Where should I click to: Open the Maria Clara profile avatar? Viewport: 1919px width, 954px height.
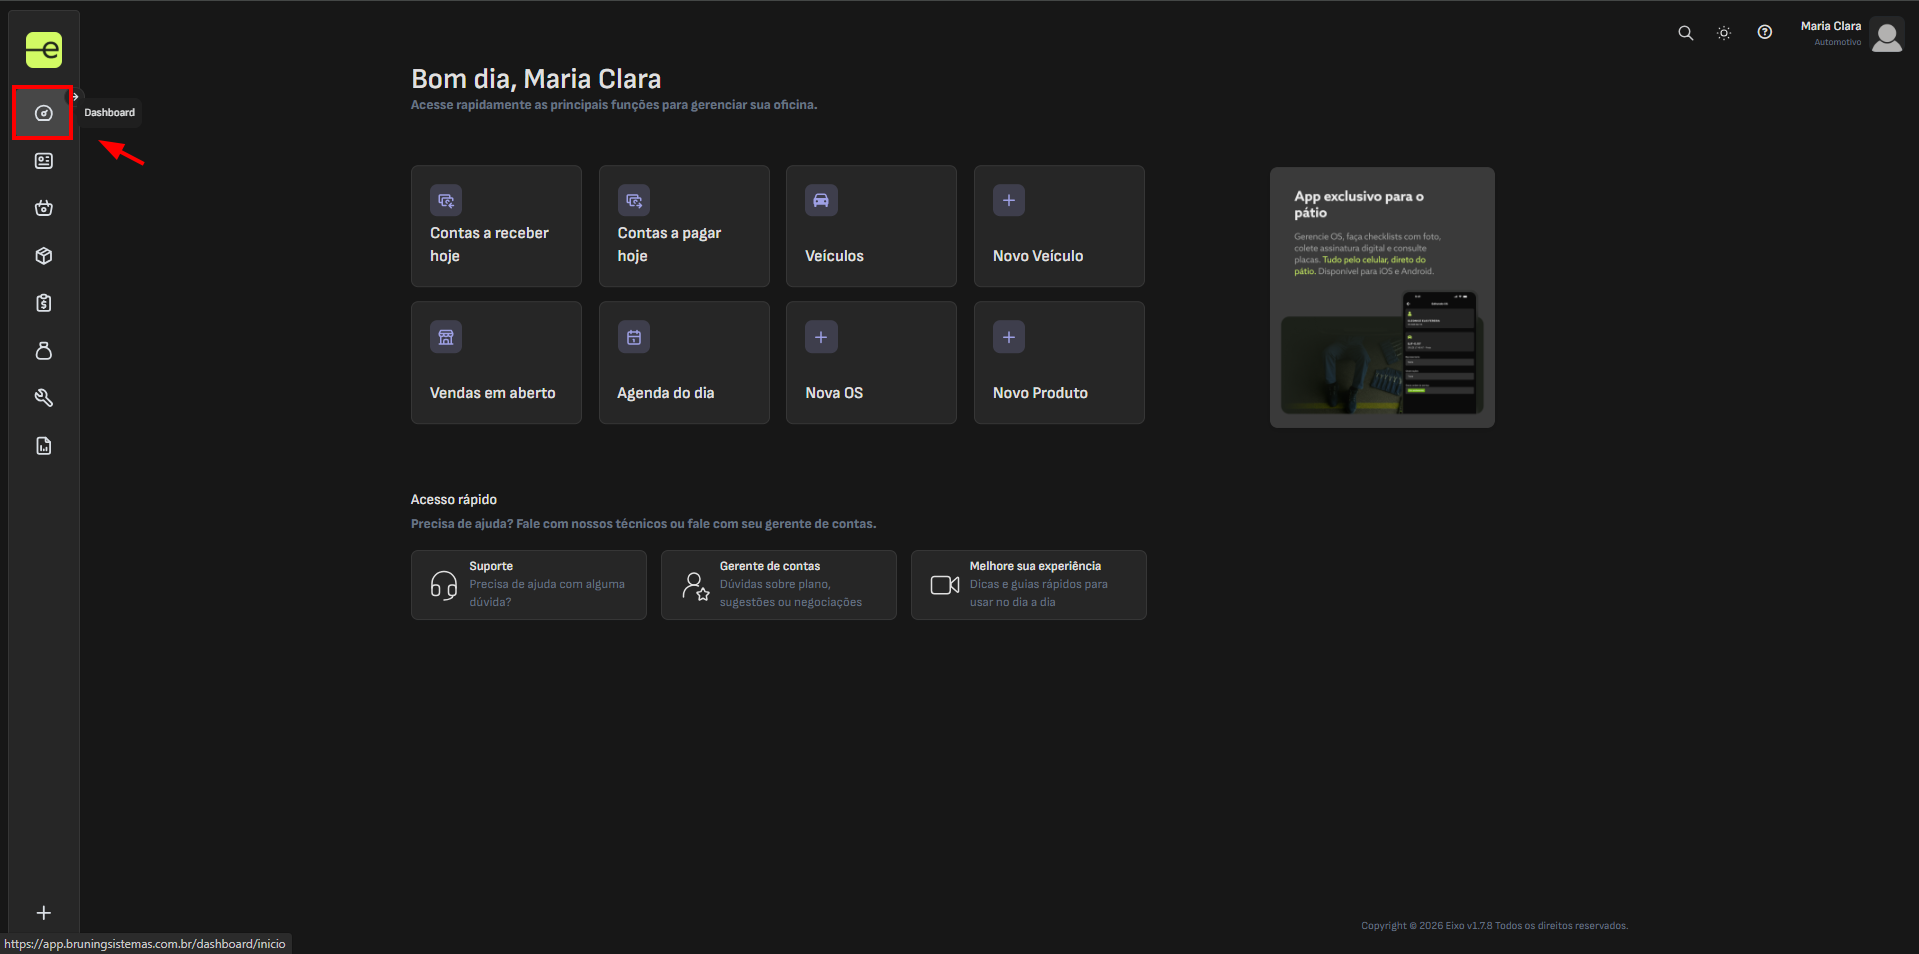tap(1887, 35)
